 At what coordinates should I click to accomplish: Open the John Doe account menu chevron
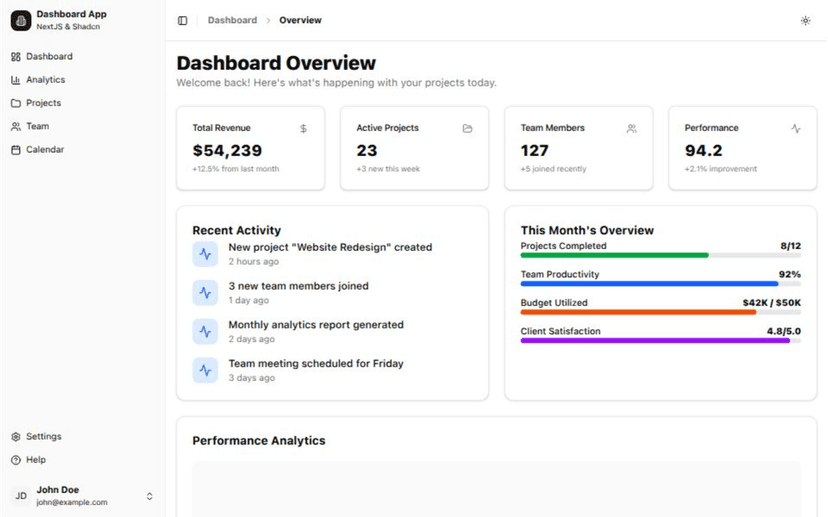[x=149, y=496]
